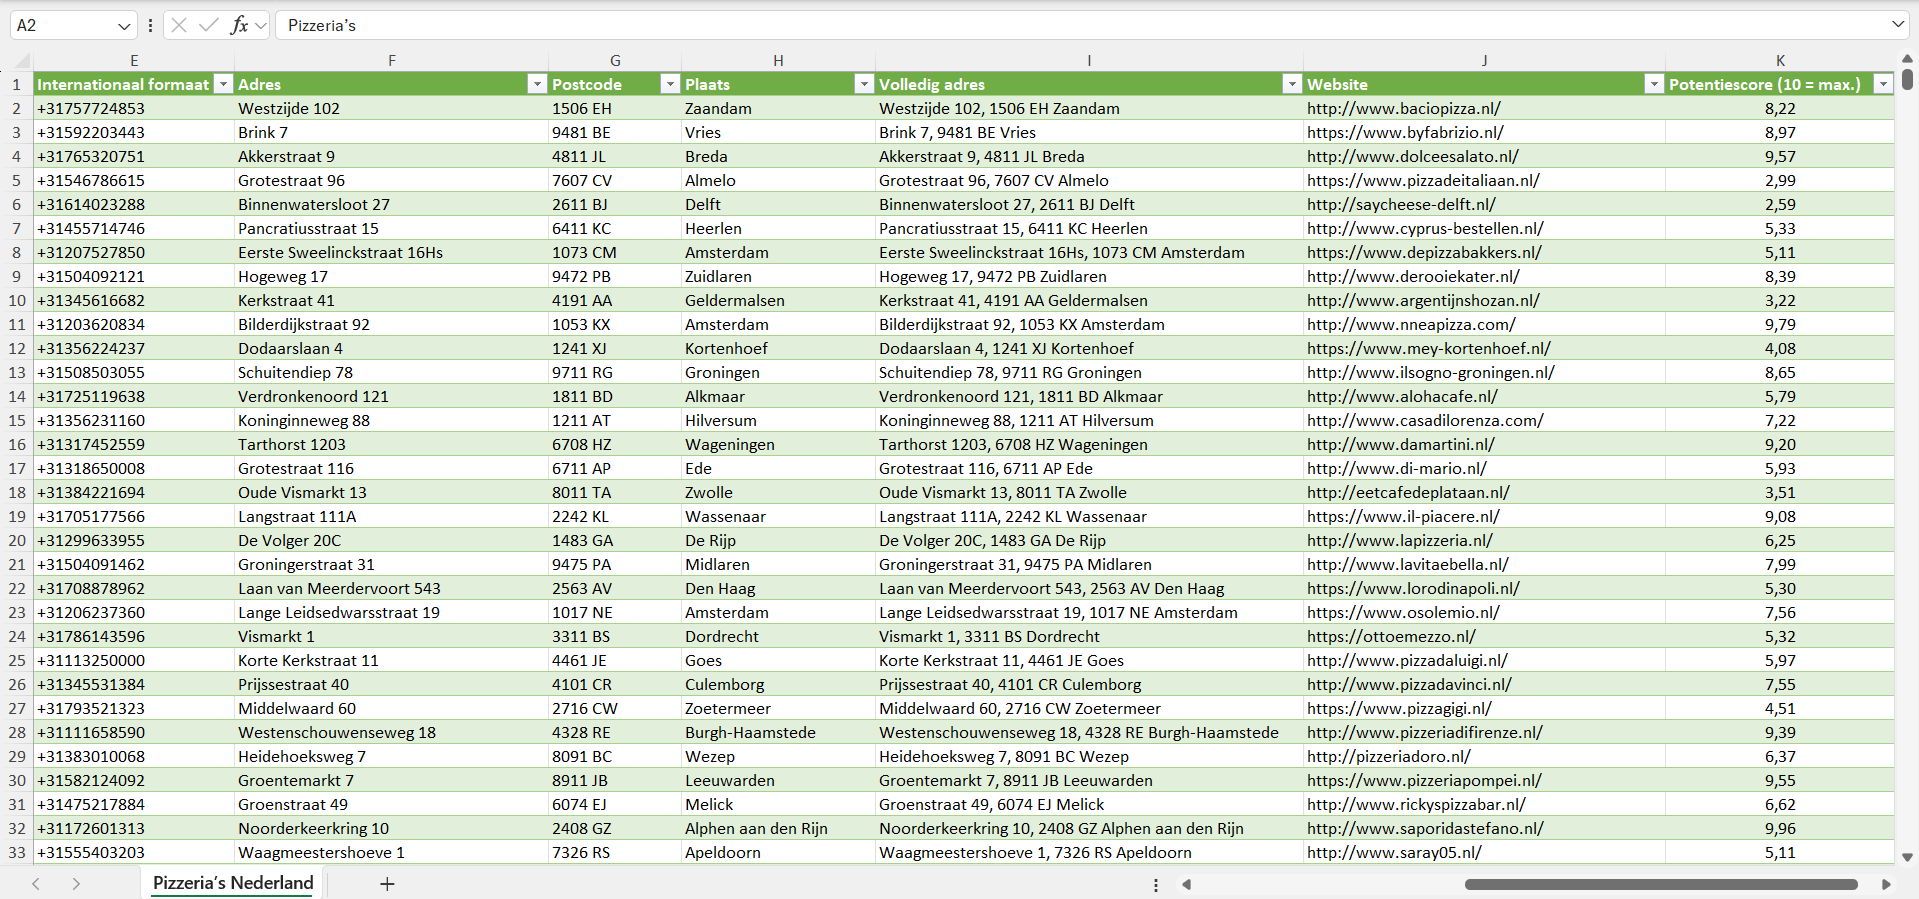Click the horizontal scrollbar thumb
1919x899 pixels.
[1660, 884]
